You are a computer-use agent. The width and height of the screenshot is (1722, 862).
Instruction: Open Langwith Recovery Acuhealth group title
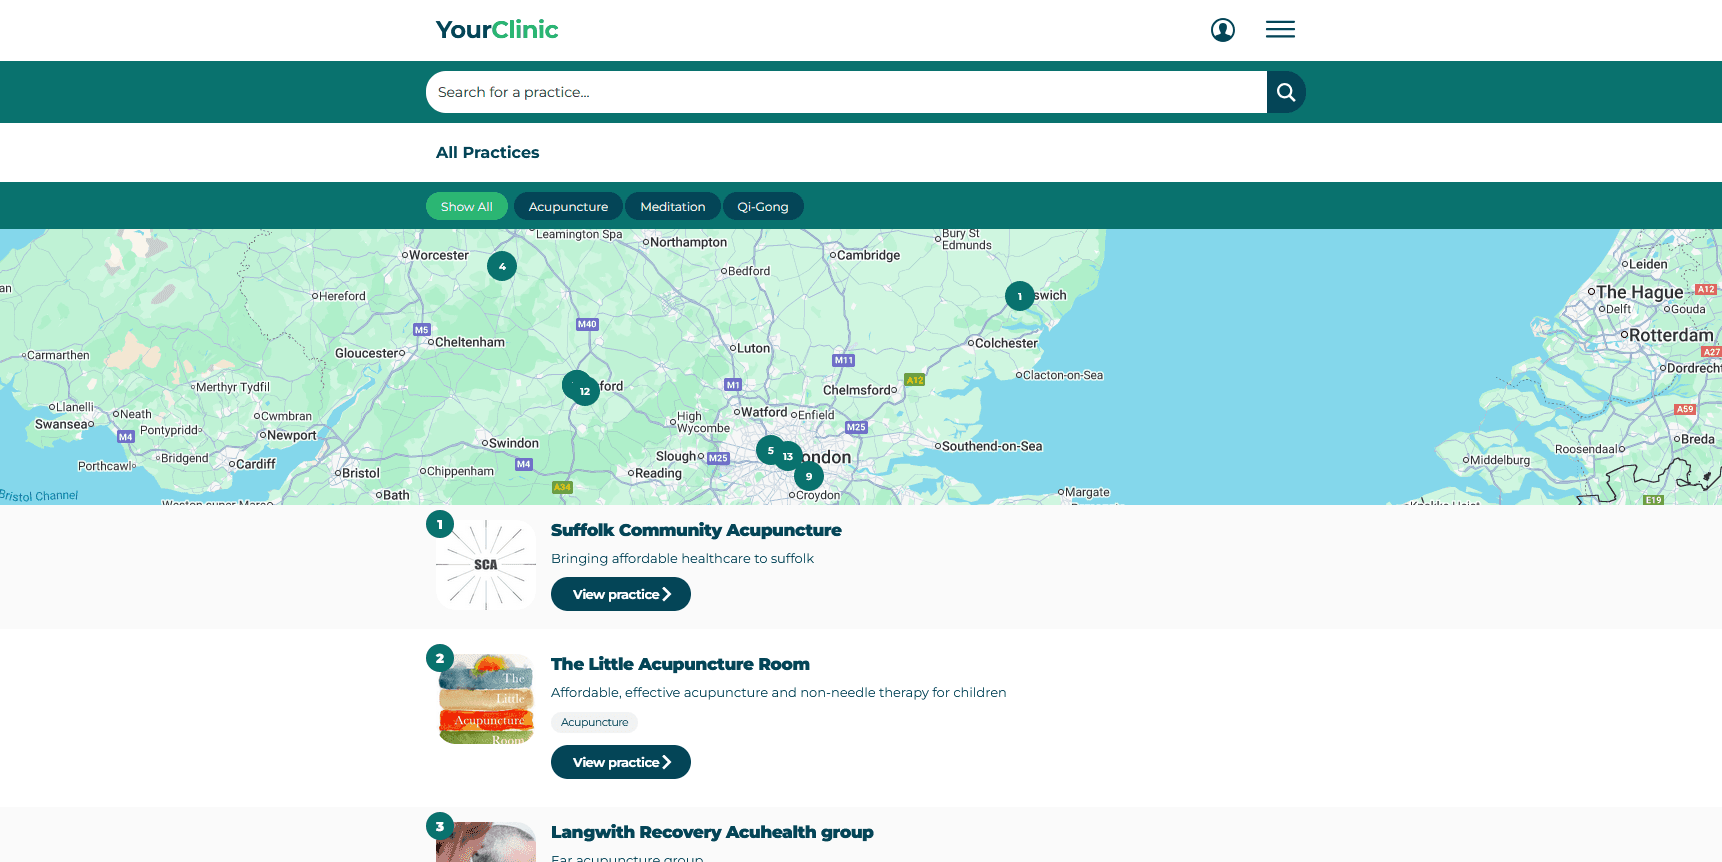[712, 832]
